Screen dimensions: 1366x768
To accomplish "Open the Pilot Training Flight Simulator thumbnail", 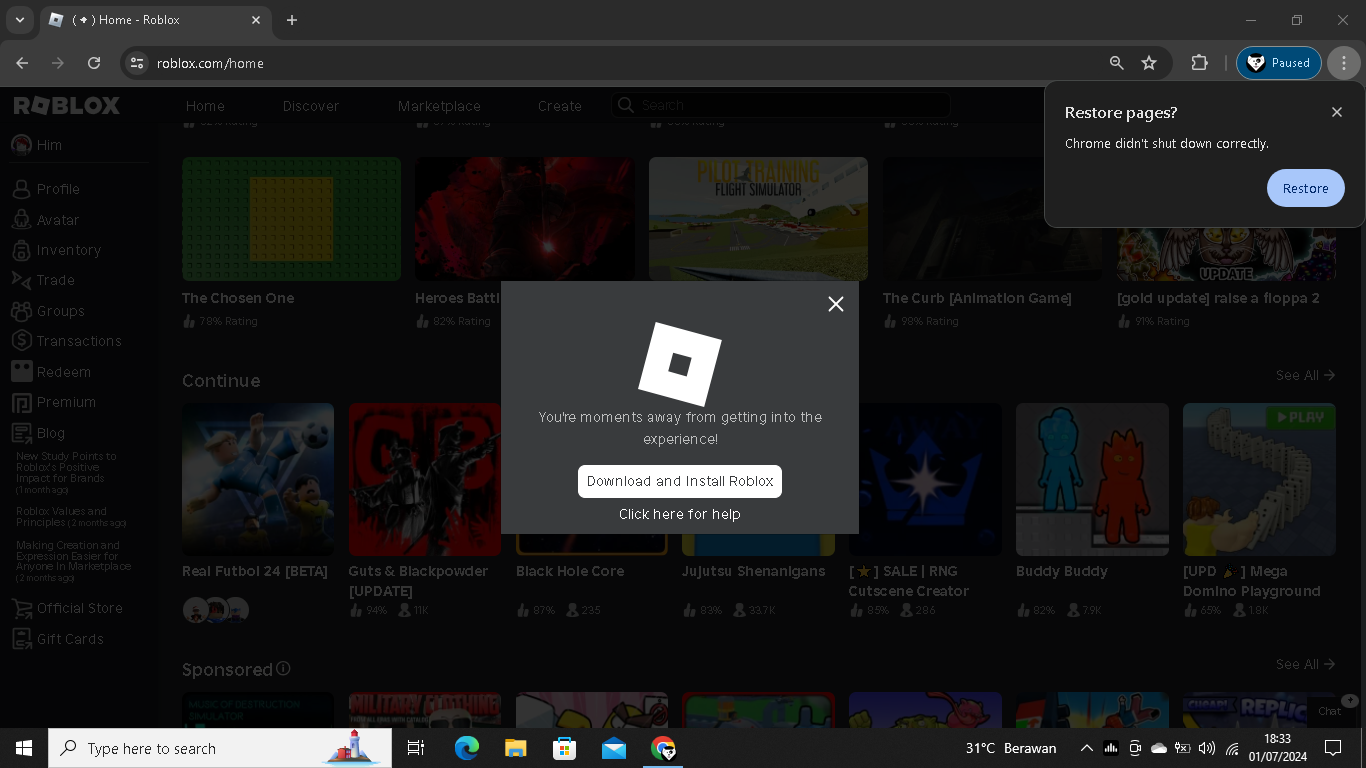I will point(758,219).
